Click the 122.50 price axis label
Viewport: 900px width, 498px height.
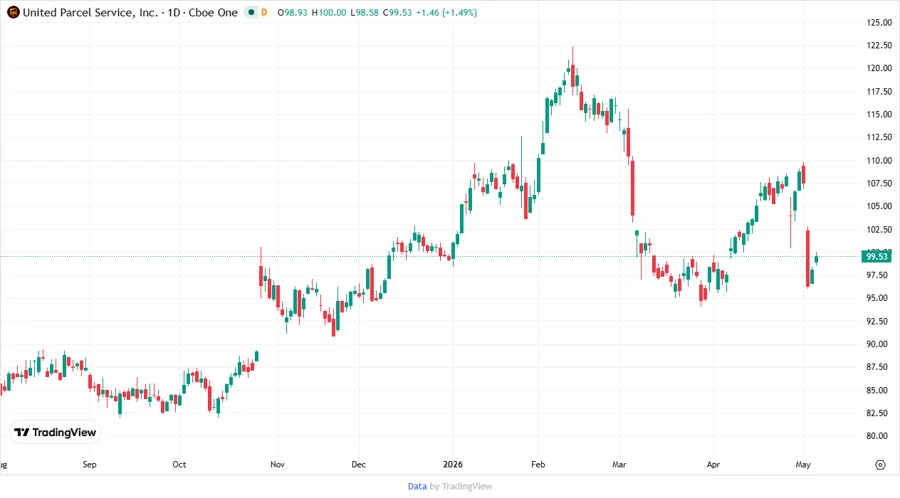pyautogui.click(x=879, y=45)
